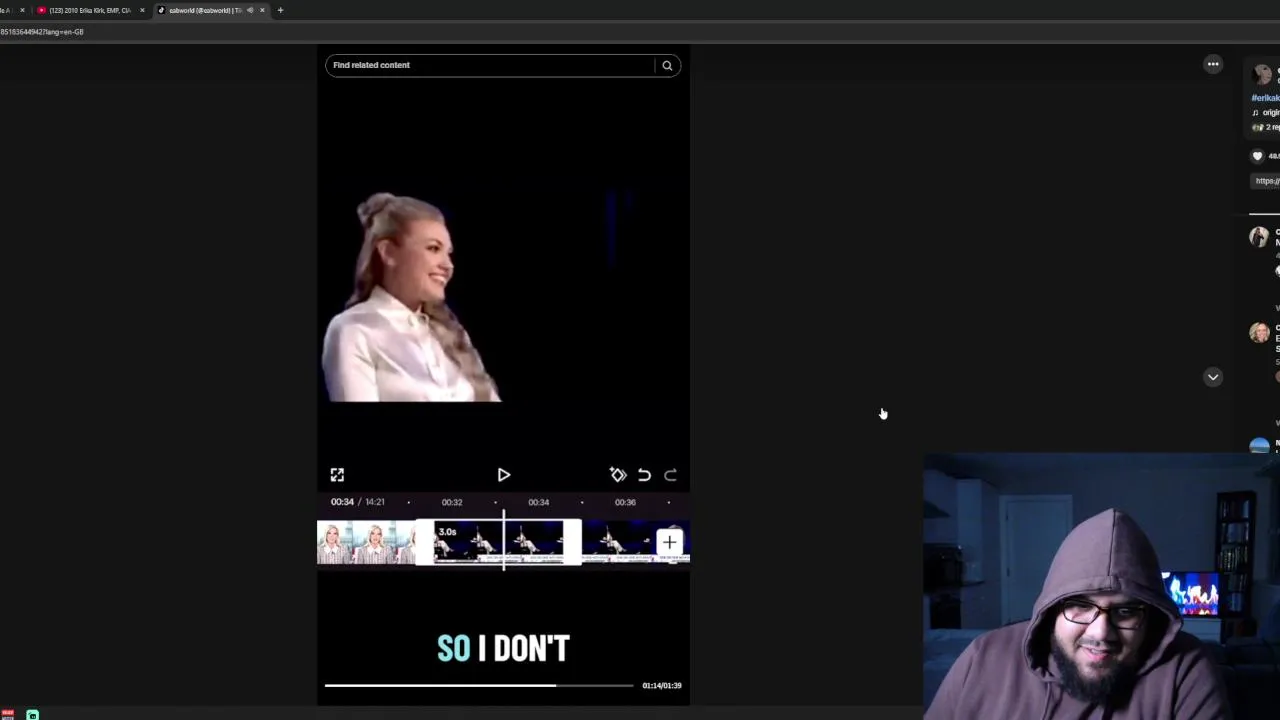The height and width of the screenshot is (720, 1280).
Task: Open the first commenter's avatar
Action: point(1259,237)
